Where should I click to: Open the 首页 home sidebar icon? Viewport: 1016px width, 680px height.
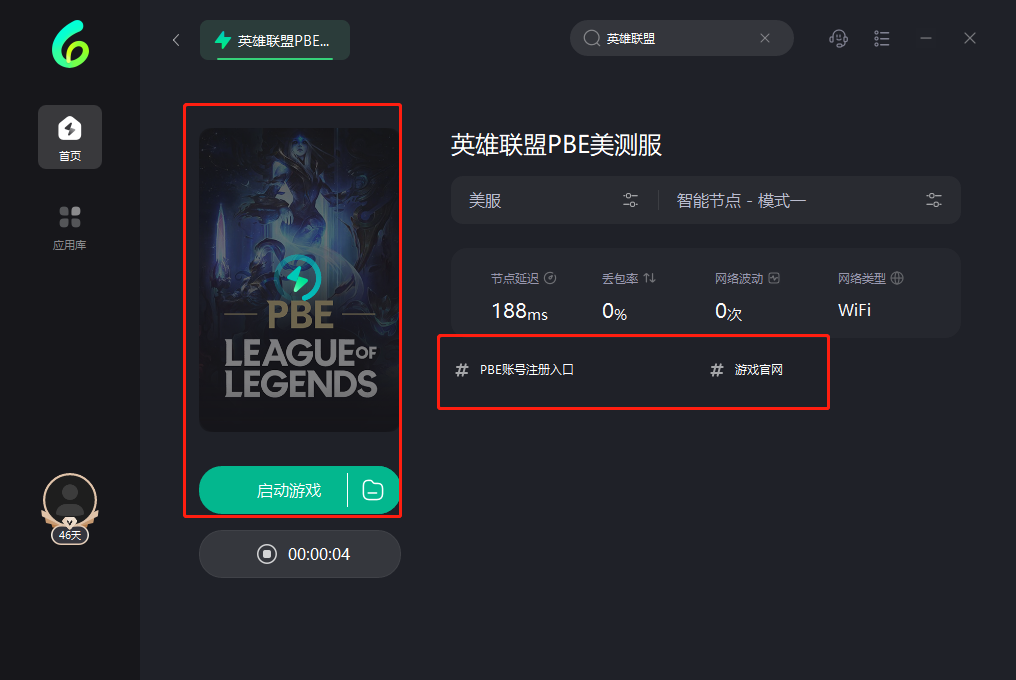pos(70,137)
